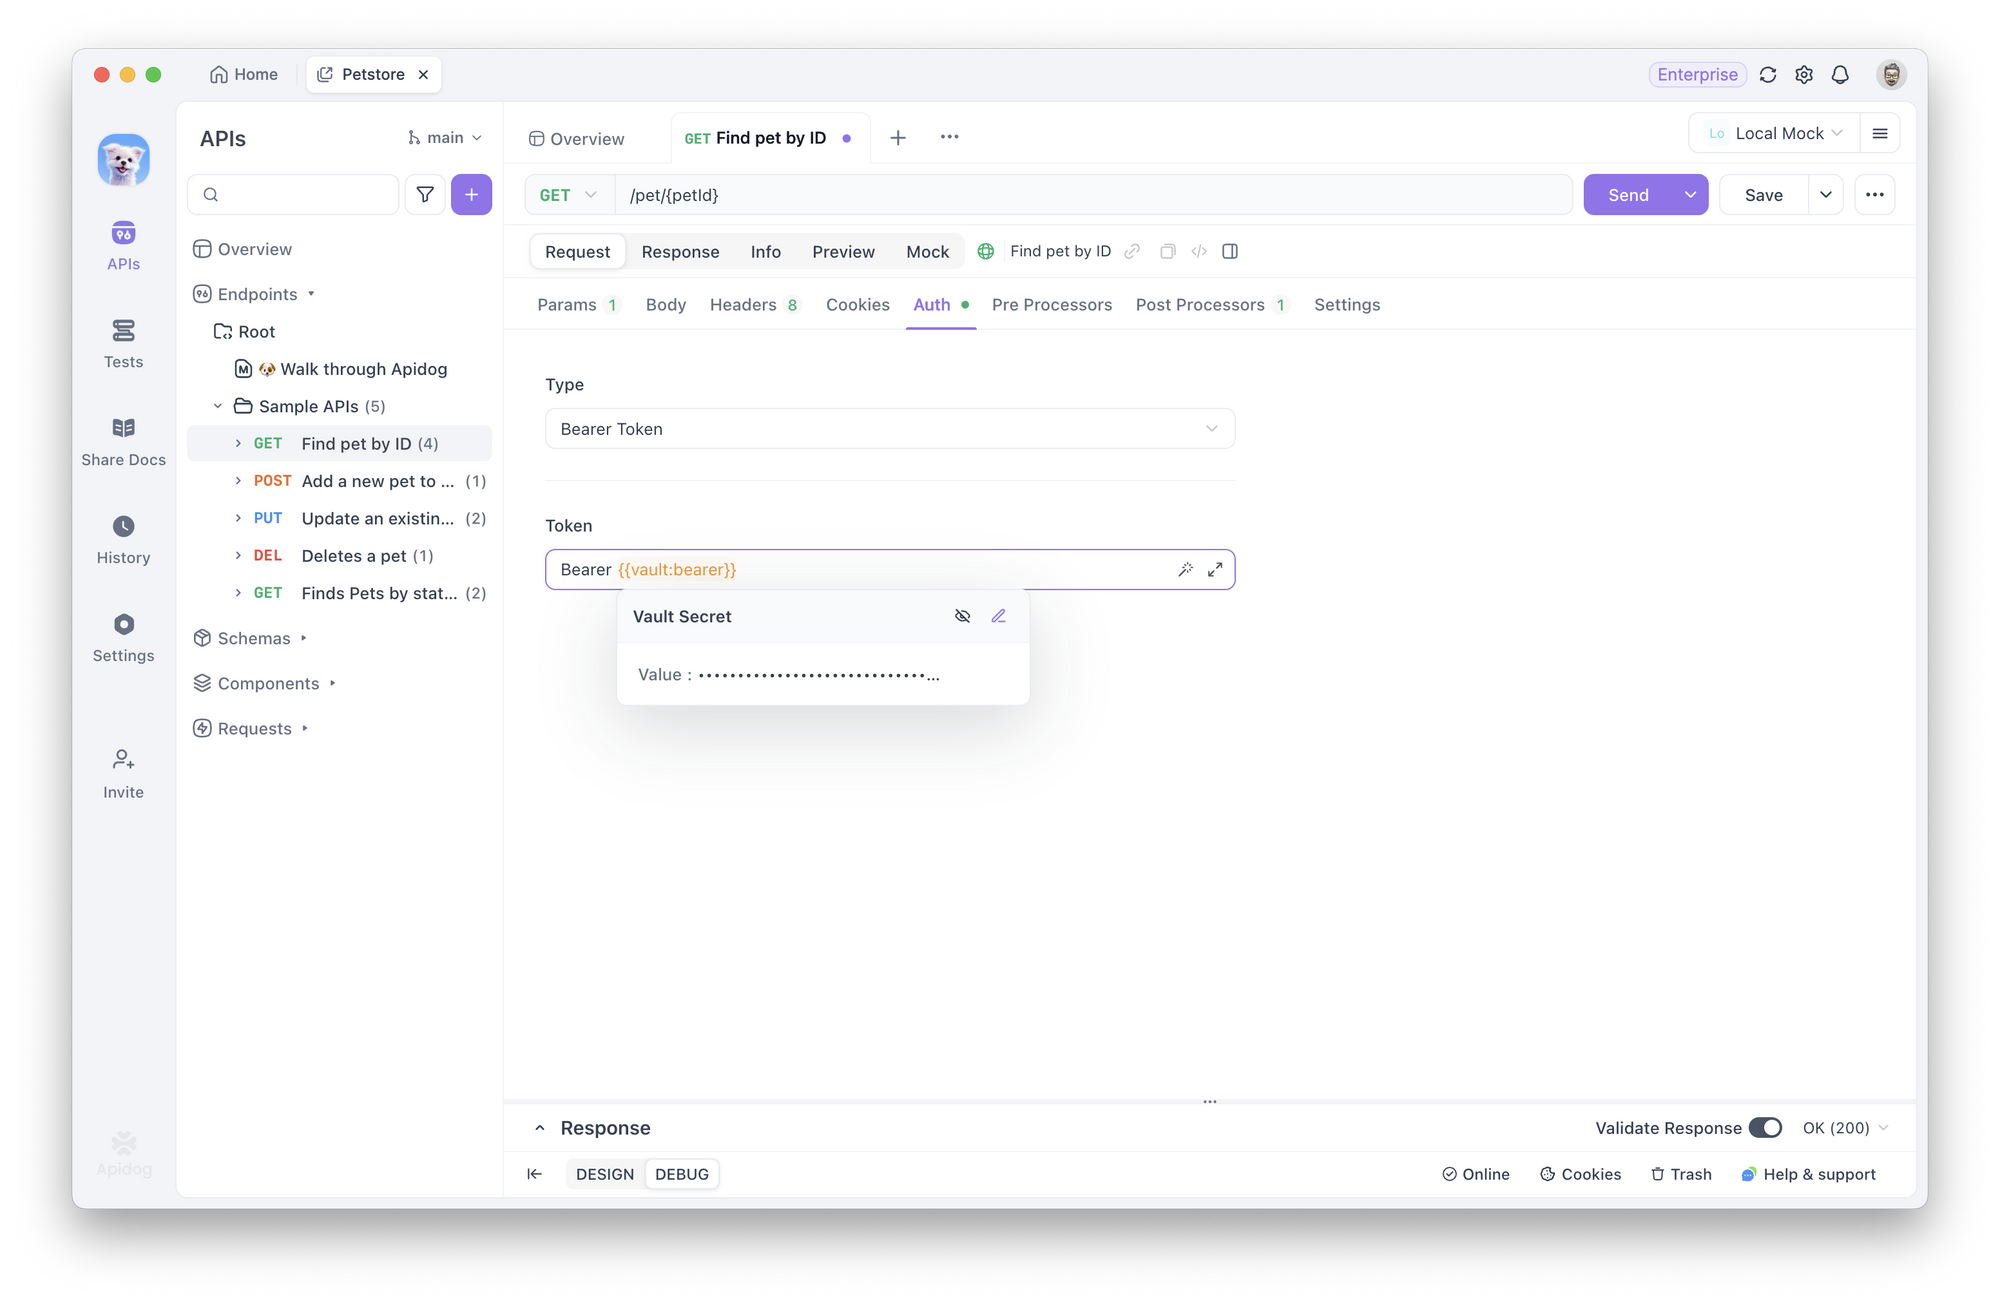Screen dimensions: 2000x1304
Task: Expand the Send button dropdown arrow
Action: (1690, 195)
